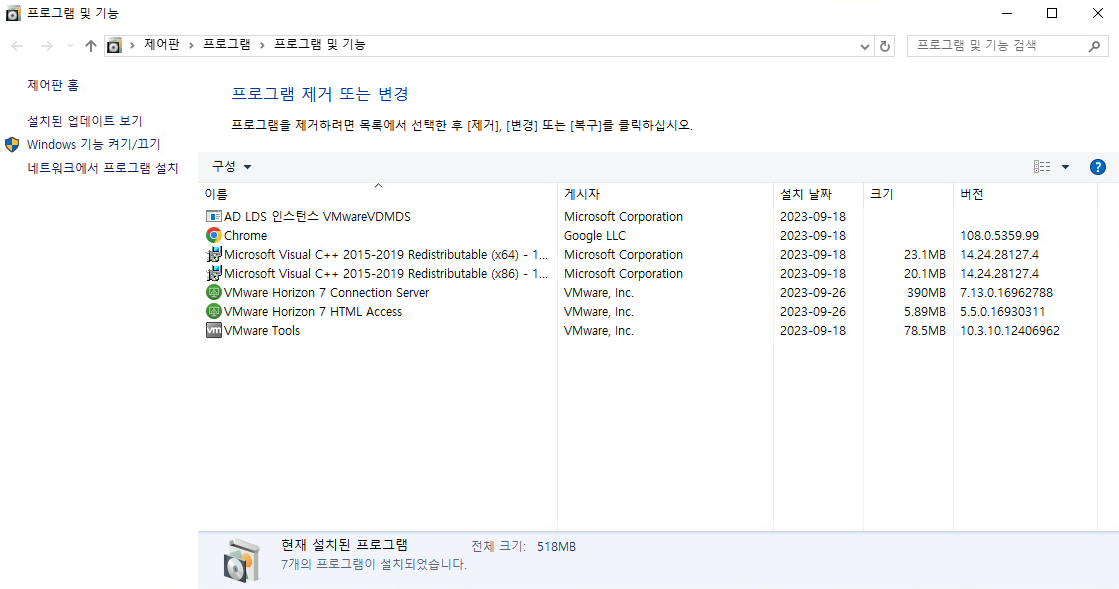Open 네트워크에서 프로그램 설치 link
1119x589 pixels.
103,168
